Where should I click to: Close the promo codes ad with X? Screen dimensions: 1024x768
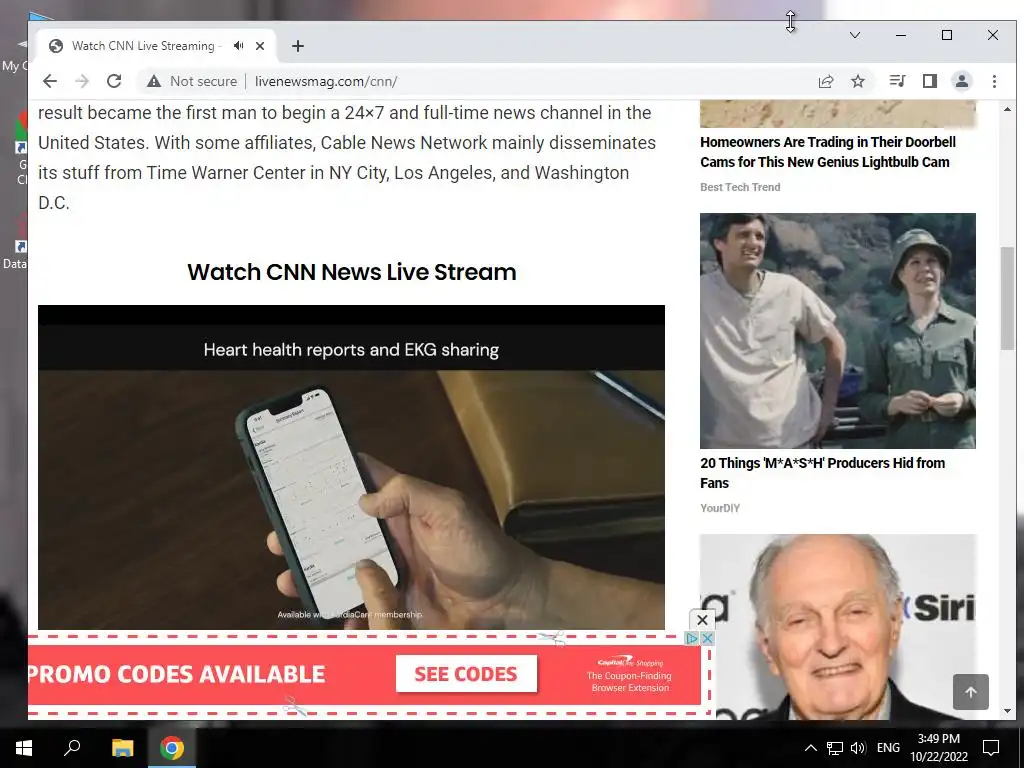(x=707, y=638)
